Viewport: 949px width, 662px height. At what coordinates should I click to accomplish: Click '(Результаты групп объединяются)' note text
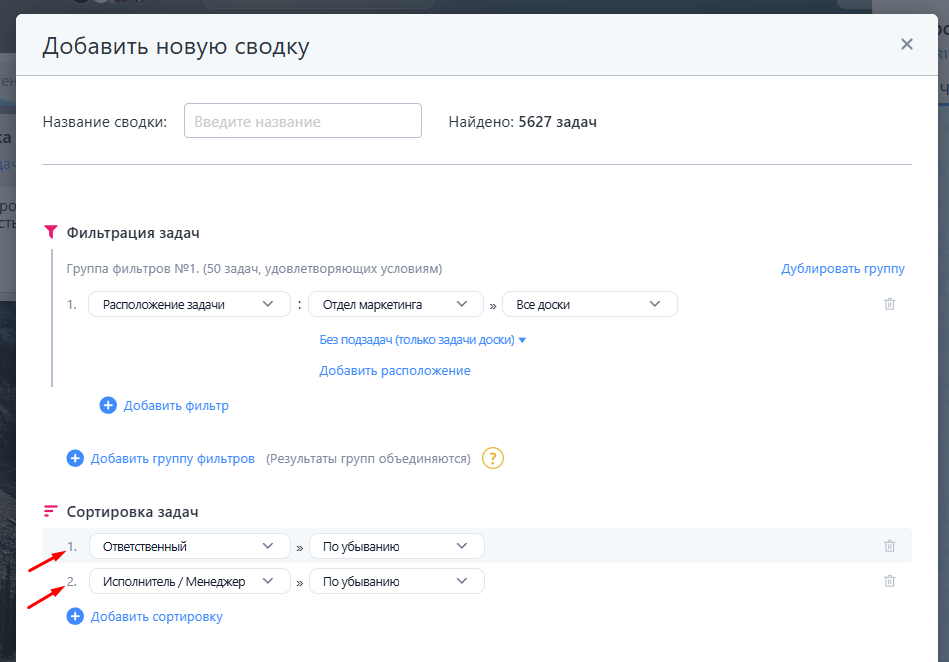click(368, 459)
